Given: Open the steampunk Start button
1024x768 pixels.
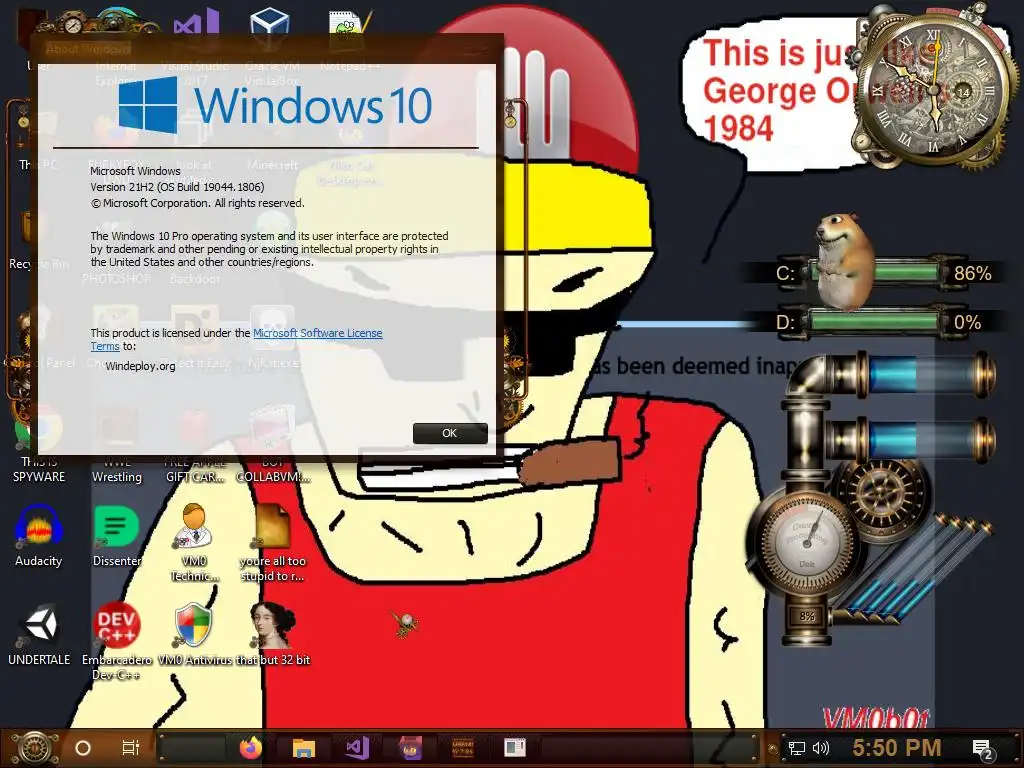Looking at the screenshot, I should click(33, 748).
